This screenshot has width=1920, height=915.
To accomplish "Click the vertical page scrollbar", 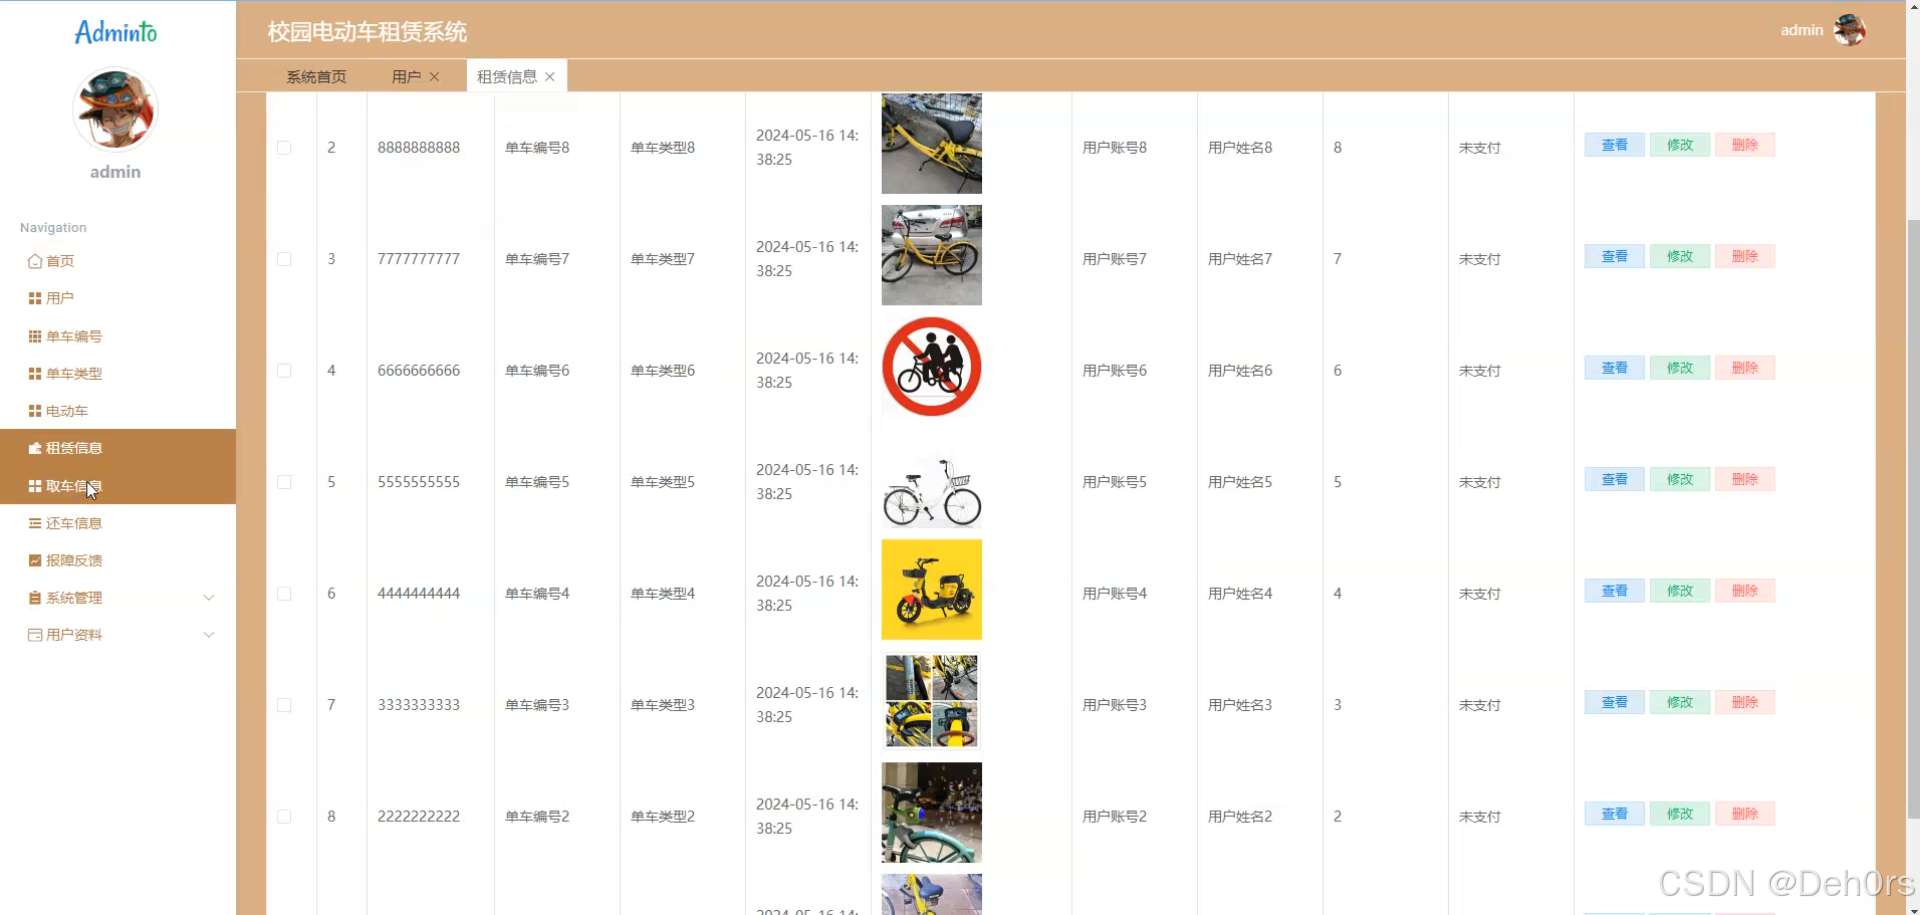I will coord(1912,520).
